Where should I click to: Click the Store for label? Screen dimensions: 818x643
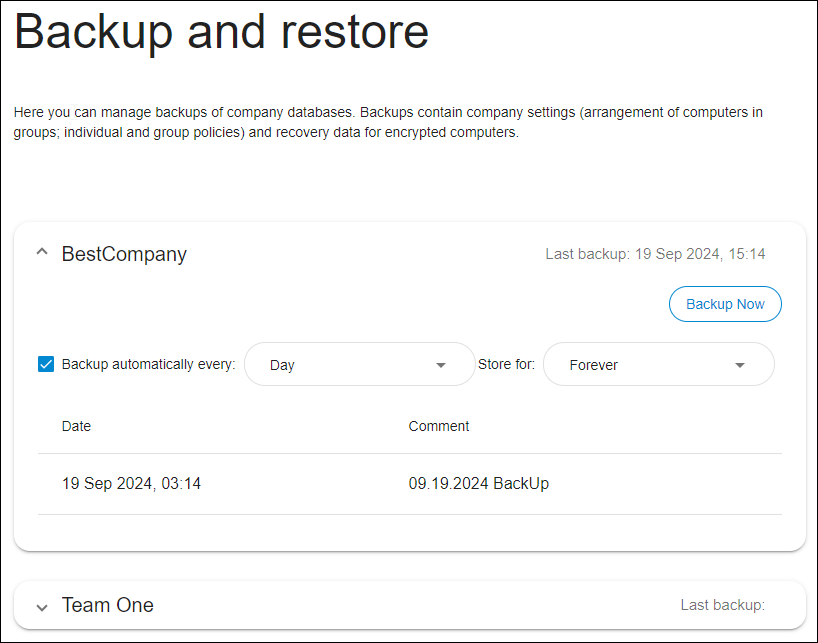[507, 364]
